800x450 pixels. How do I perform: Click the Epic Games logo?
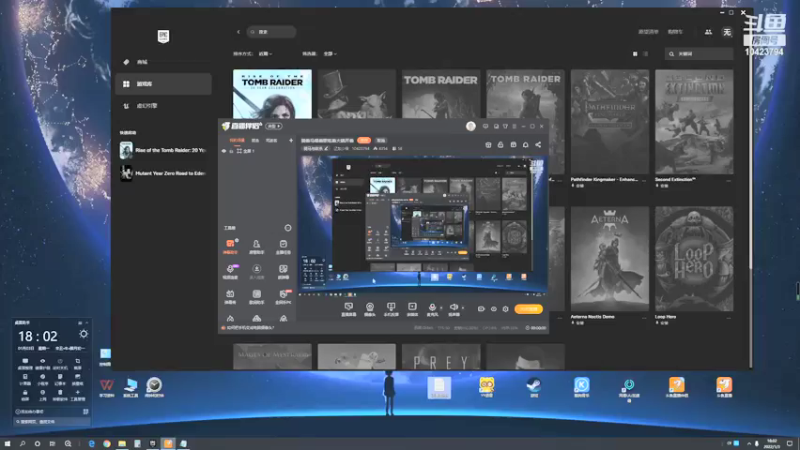tap(163, 36)
